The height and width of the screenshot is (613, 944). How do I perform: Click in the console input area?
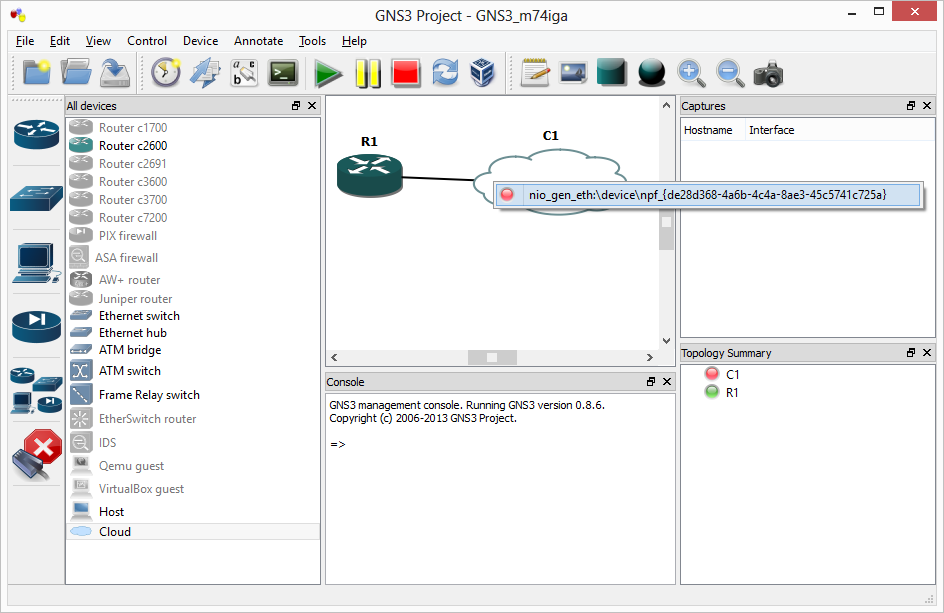tap(500, 488)
